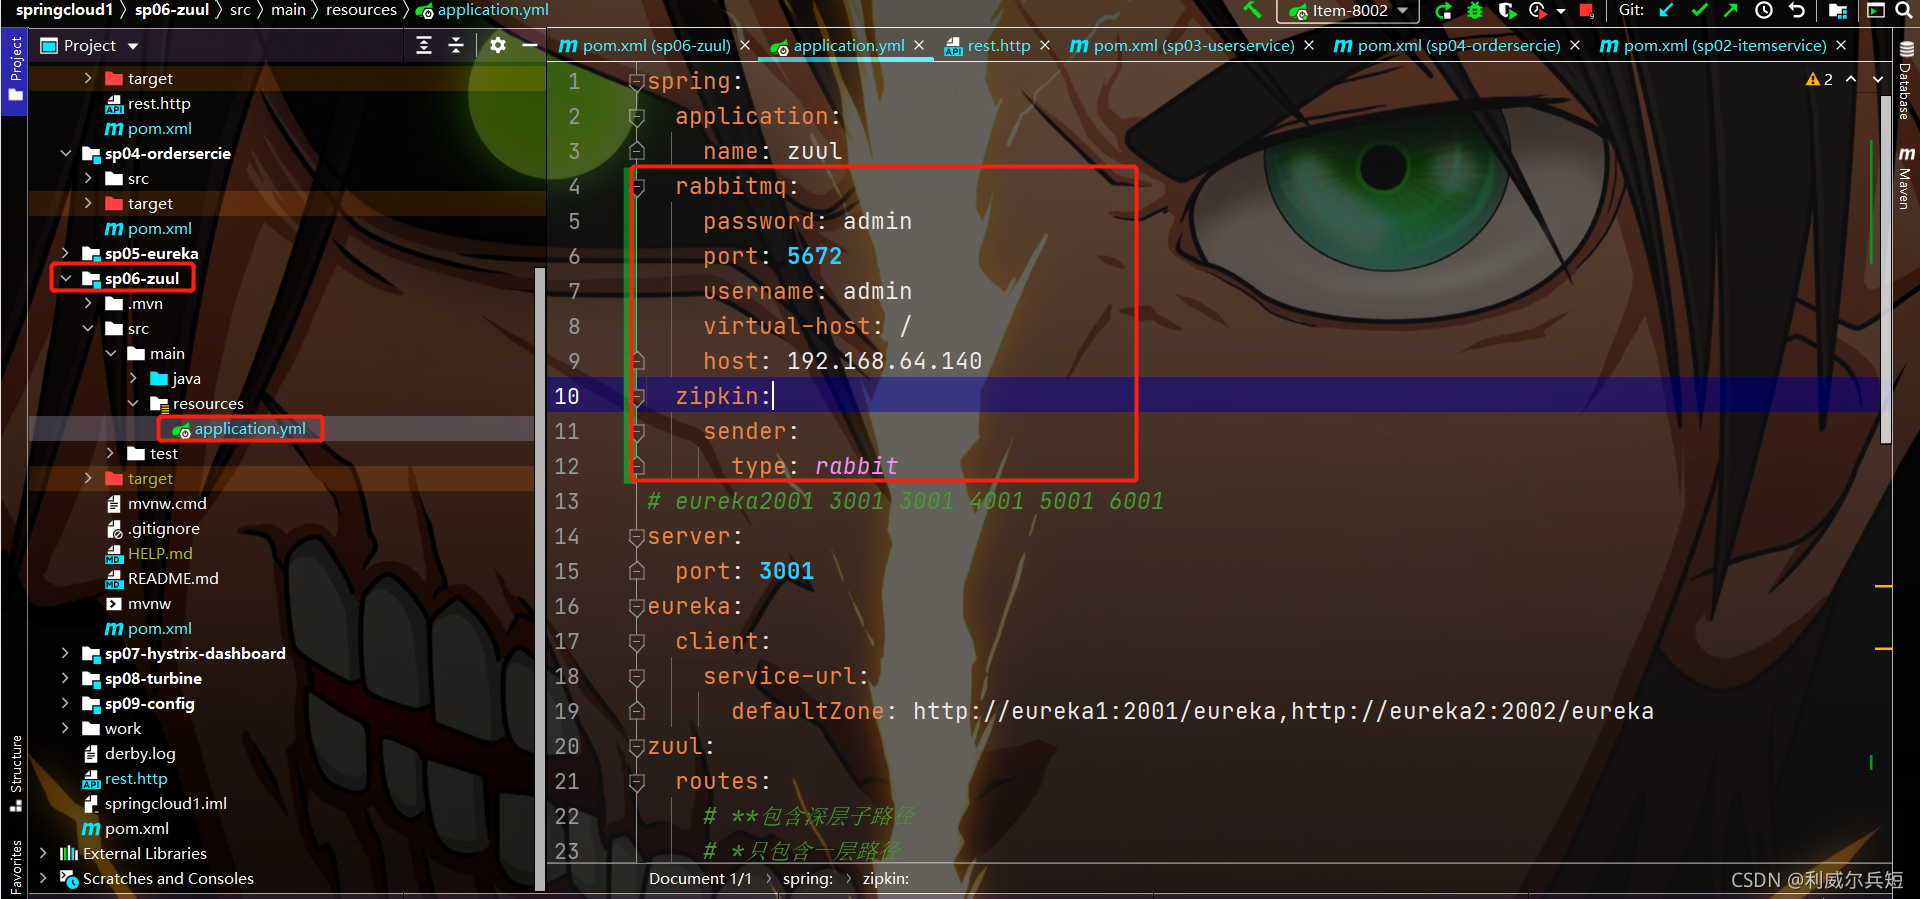The image size is (1920, 899).
Task: Start debugging with the green bug icon
Action: point(1475,11)
